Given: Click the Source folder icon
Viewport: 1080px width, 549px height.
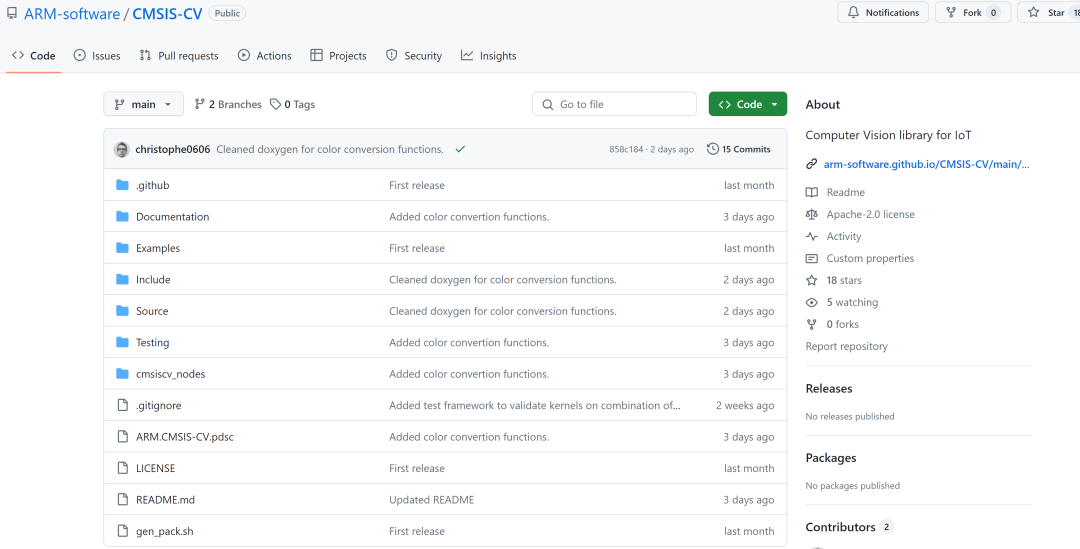Looking at the screenshot, I should 123,311.
